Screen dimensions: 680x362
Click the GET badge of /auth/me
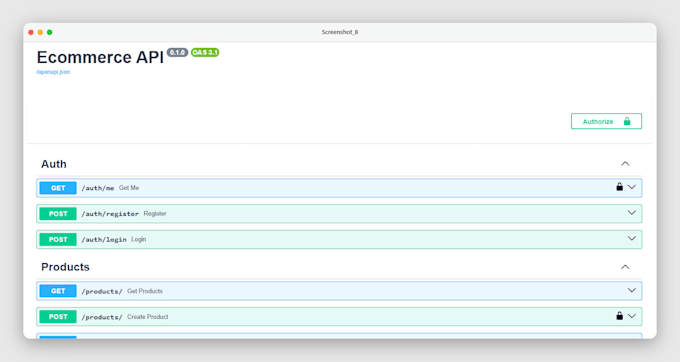[58, 188]
